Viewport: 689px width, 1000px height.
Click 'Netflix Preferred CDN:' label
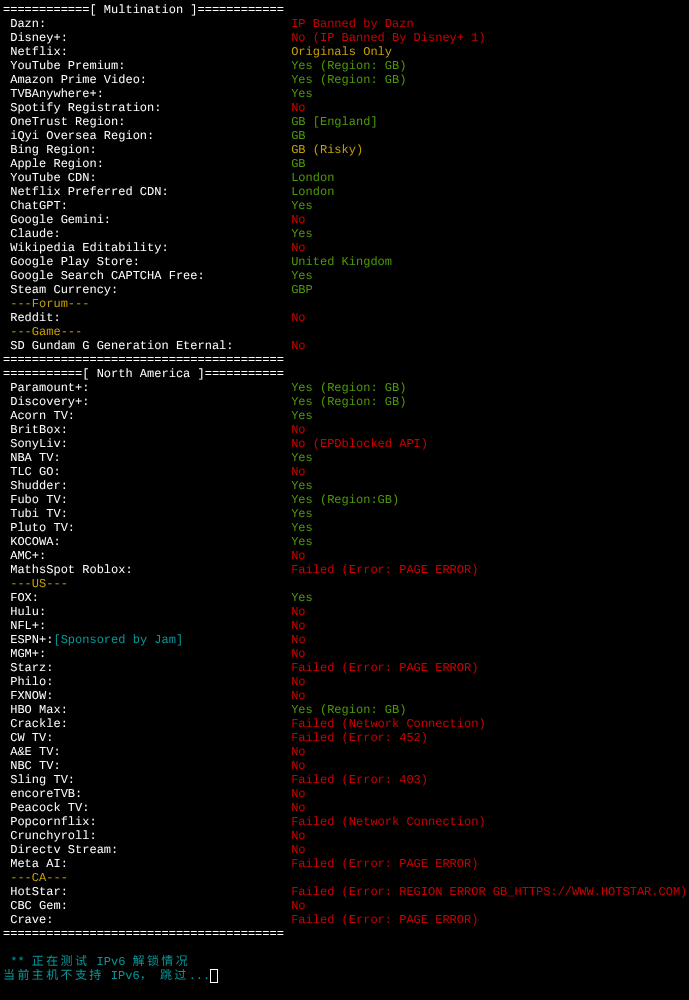click(x=89, y=192)
